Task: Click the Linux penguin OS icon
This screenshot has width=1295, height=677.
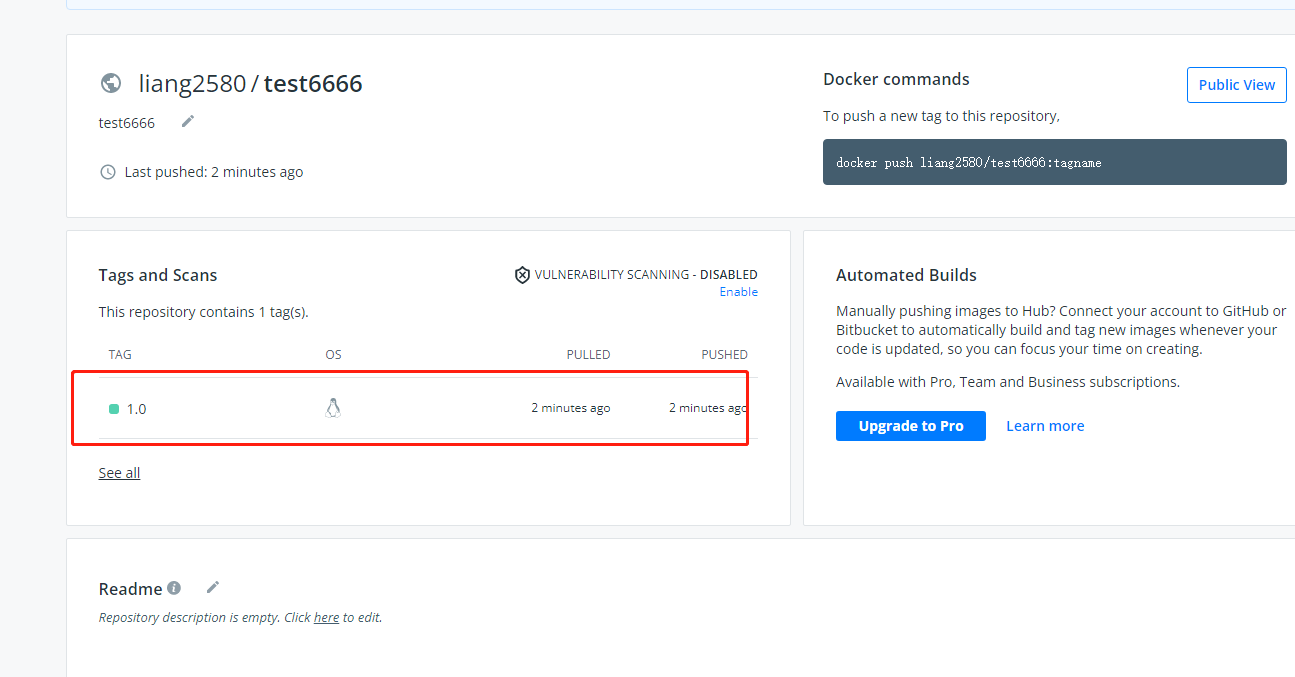Action: (x=333, y=408)
